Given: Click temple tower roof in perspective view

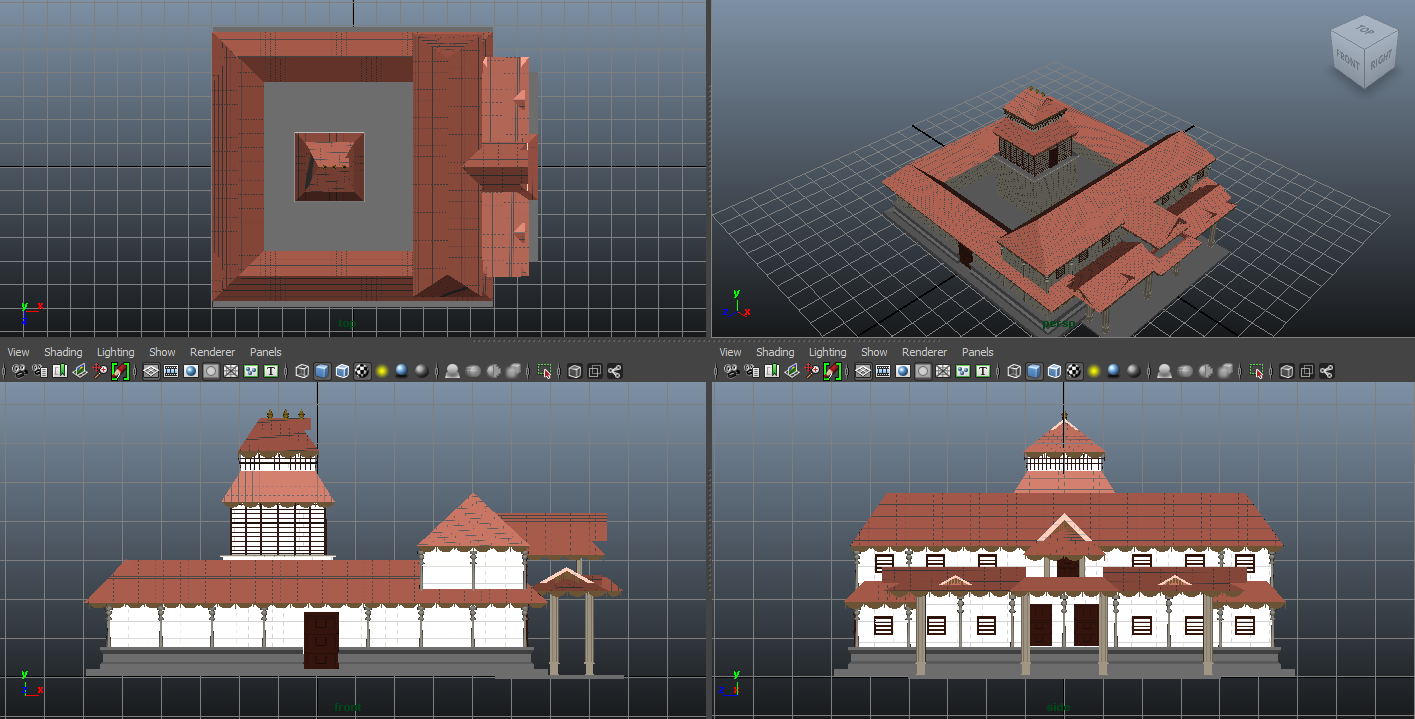Looking at the screenshot, I should click(x=1036, y=105).
